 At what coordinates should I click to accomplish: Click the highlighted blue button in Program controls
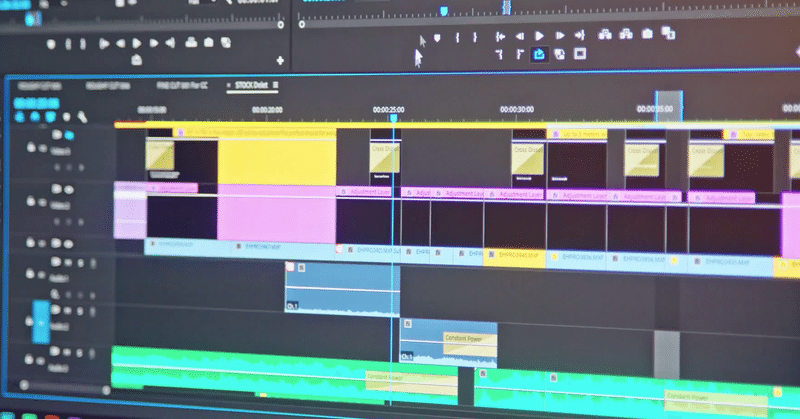539,54
